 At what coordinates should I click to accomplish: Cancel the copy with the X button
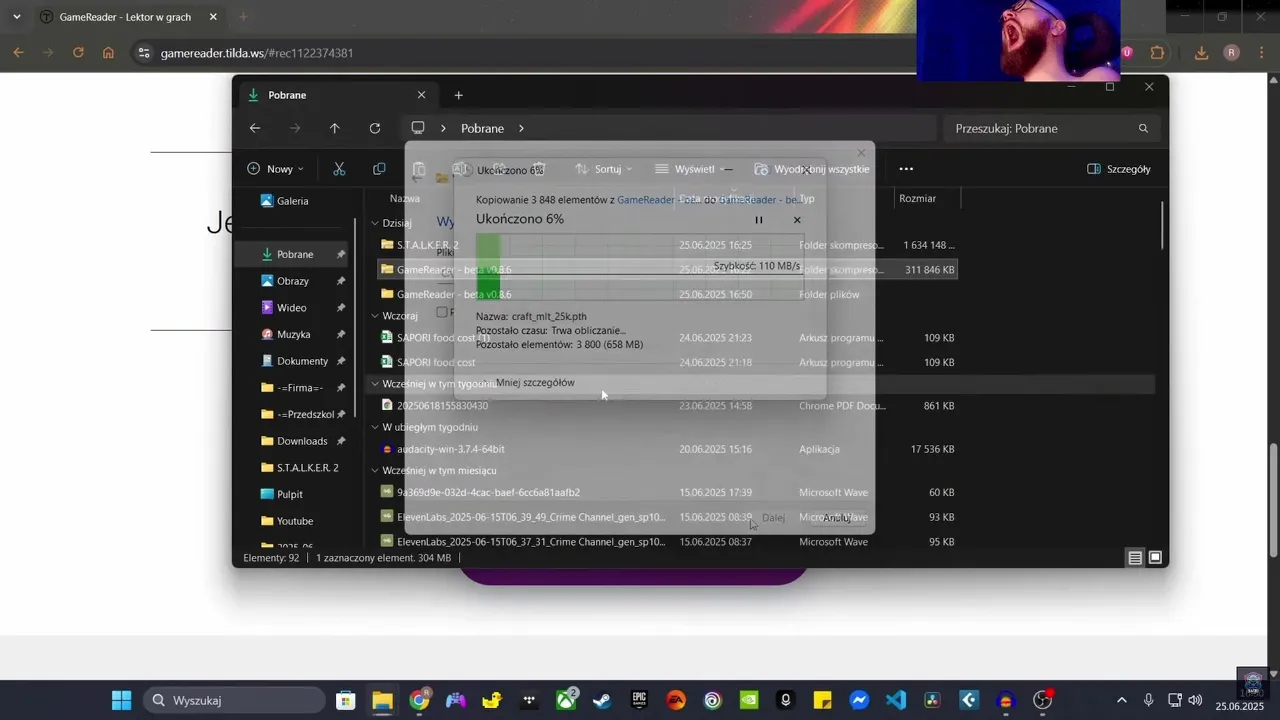pyautogui.click(x=797, y=220)
